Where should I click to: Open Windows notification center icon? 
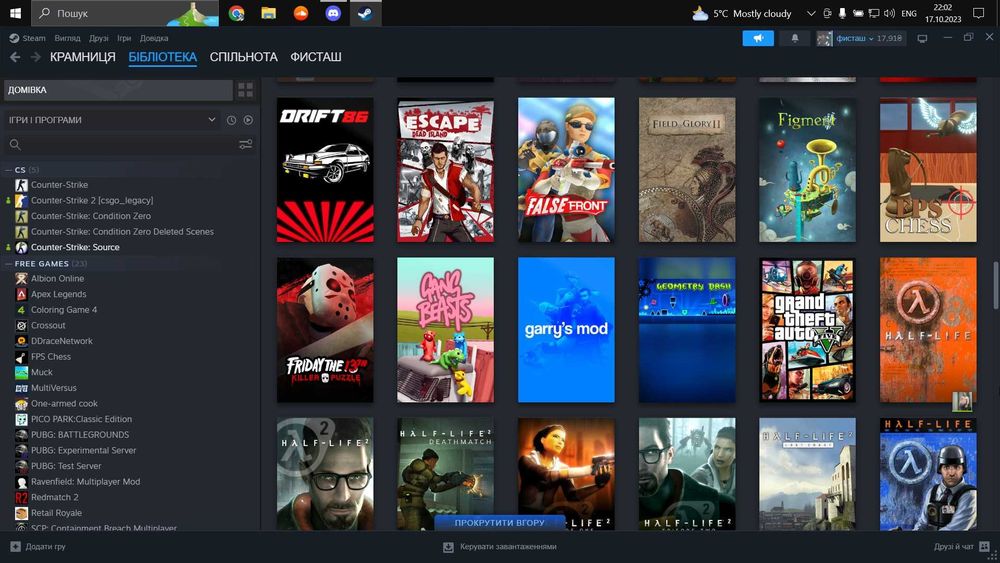point(979,13)
